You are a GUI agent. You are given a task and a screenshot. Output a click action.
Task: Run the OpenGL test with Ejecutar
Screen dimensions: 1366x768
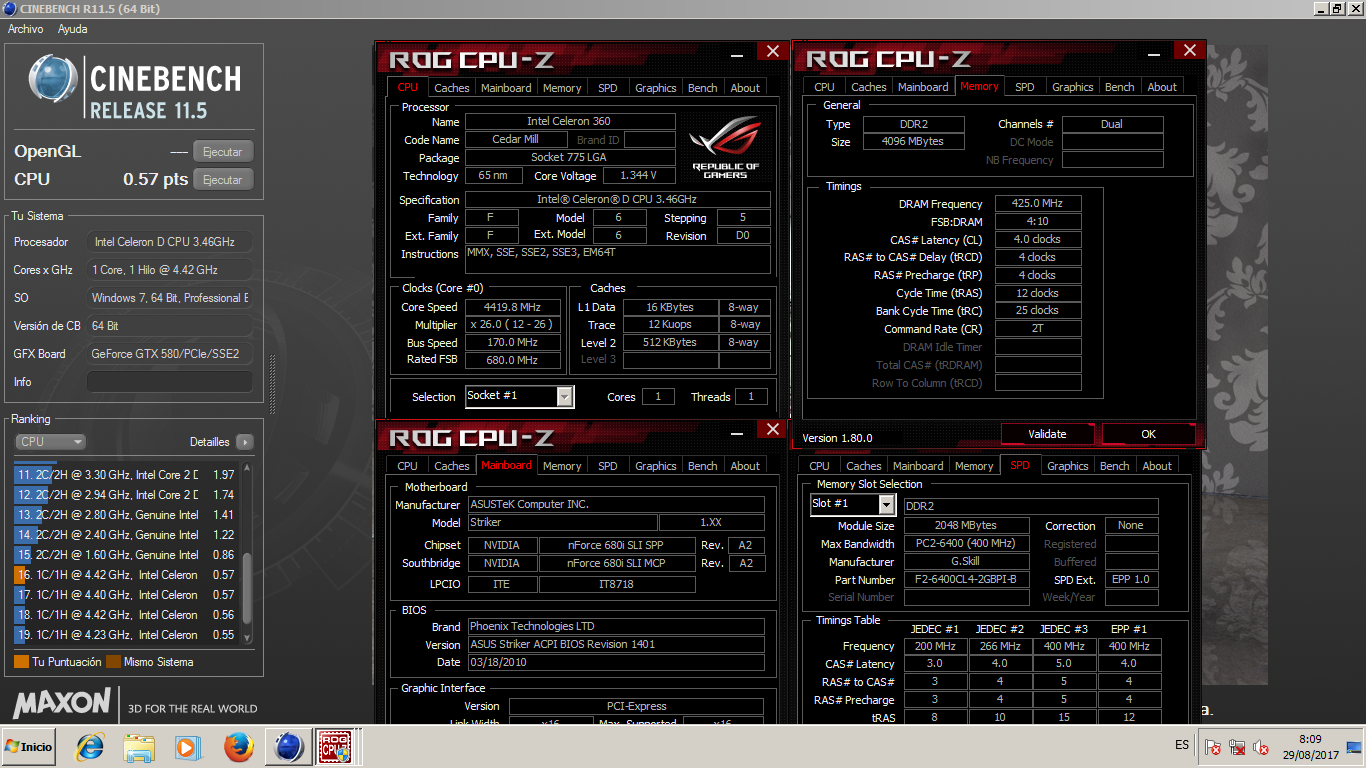click(223, 152)
